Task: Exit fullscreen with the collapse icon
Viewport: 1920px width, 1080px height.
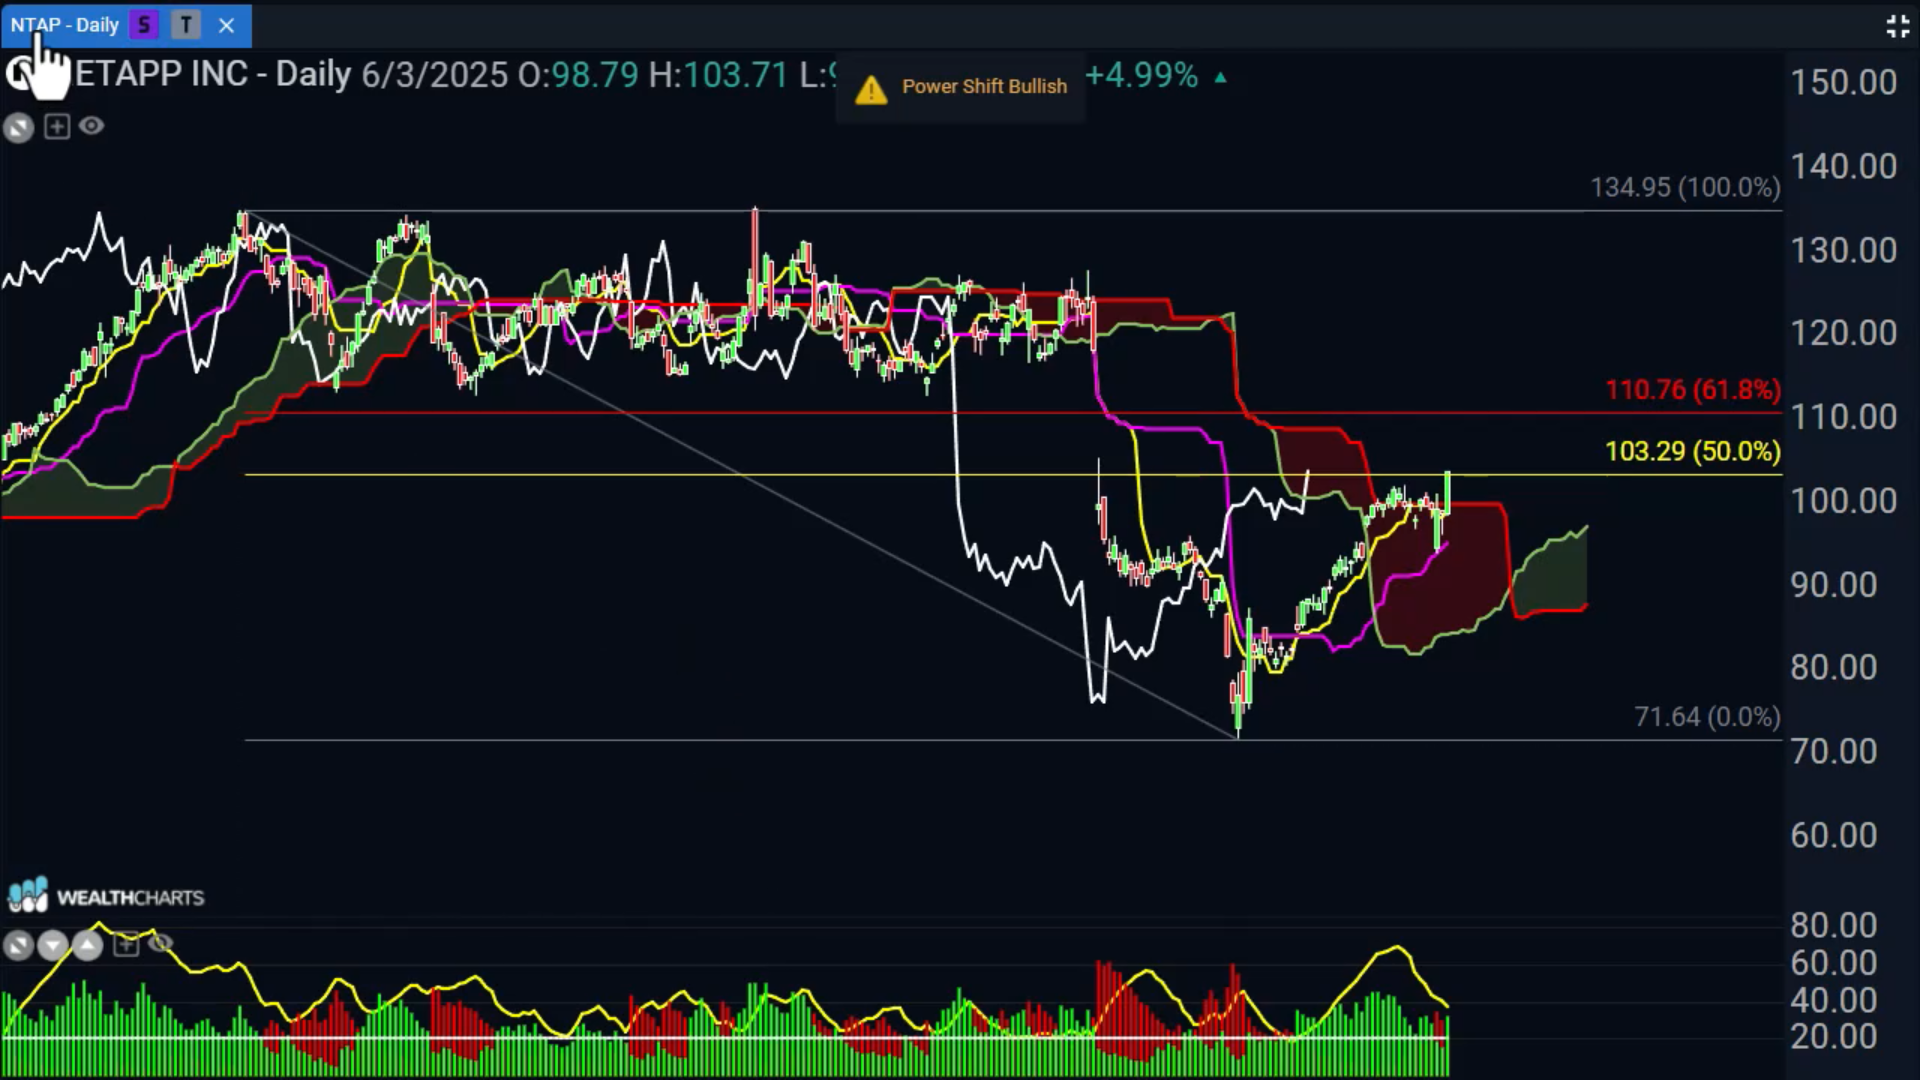Action: (x=1897, y=26)
